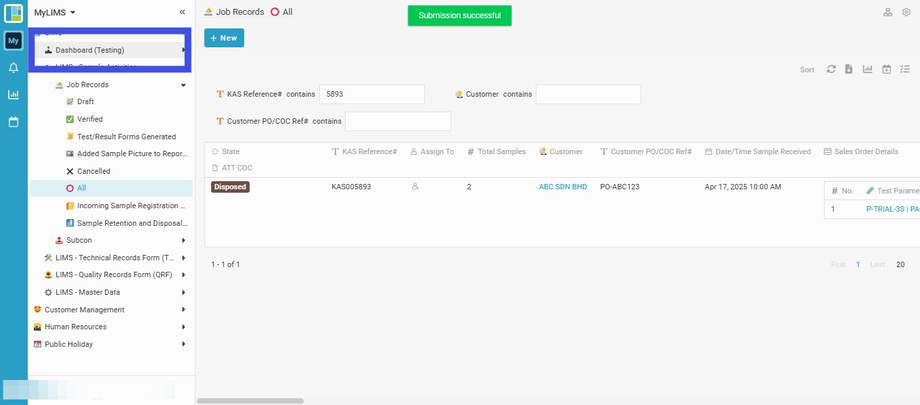The height and width of the screenshot is (405, 920).
Task: Click the Draft notepad icon in sidebar
Action: click(x=70, y=102)
